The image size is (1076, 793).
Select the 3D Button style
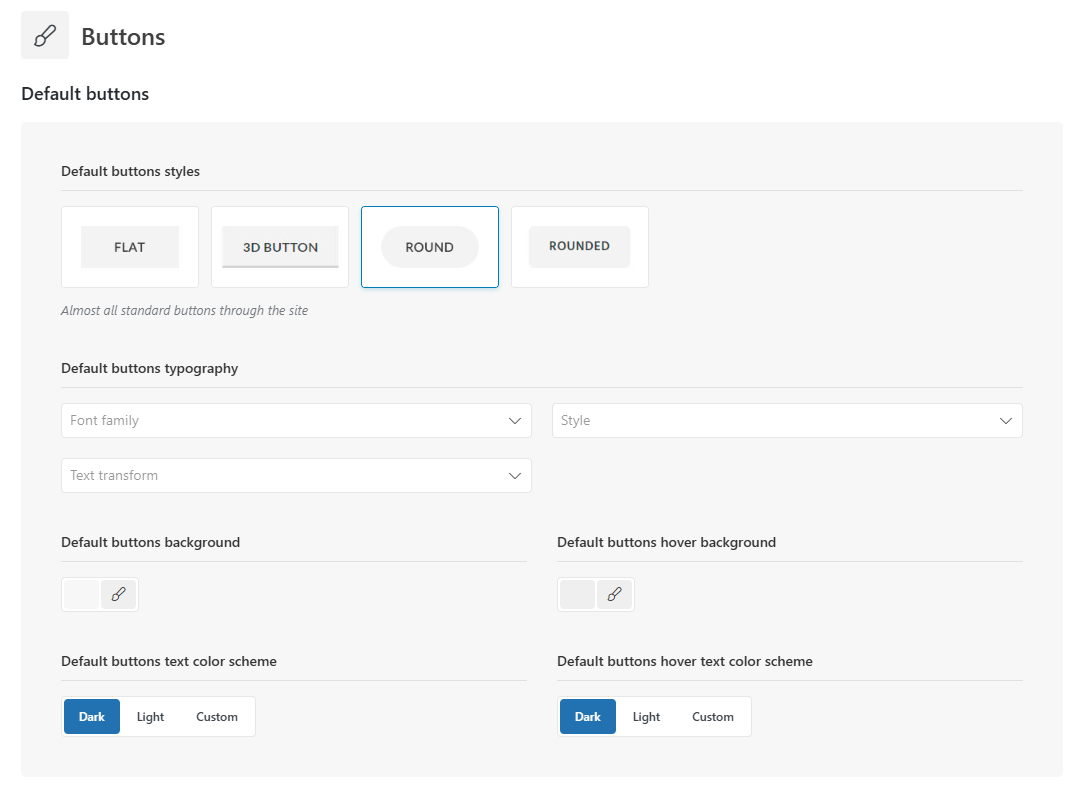(280, 247)
